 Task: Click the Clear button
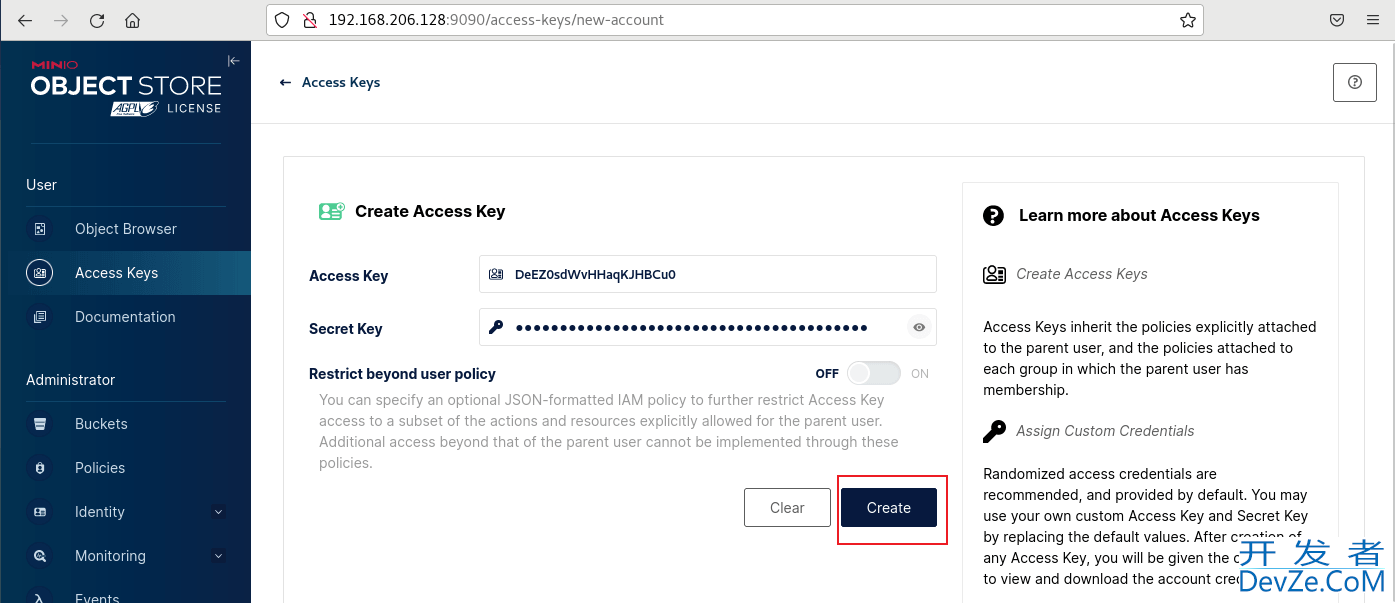(x=787, y=508)
